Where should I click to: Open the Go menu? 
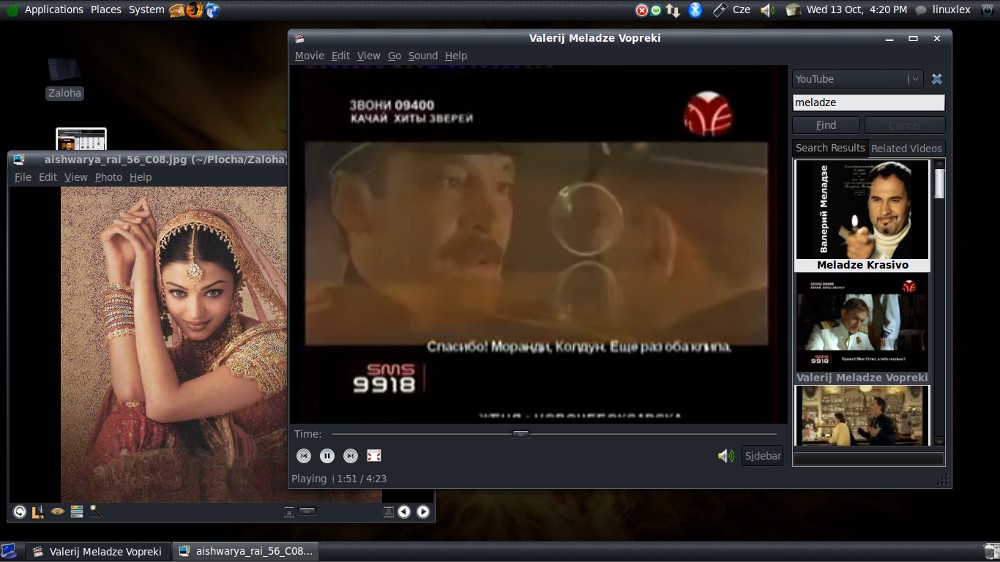click(x=395, y=55)
